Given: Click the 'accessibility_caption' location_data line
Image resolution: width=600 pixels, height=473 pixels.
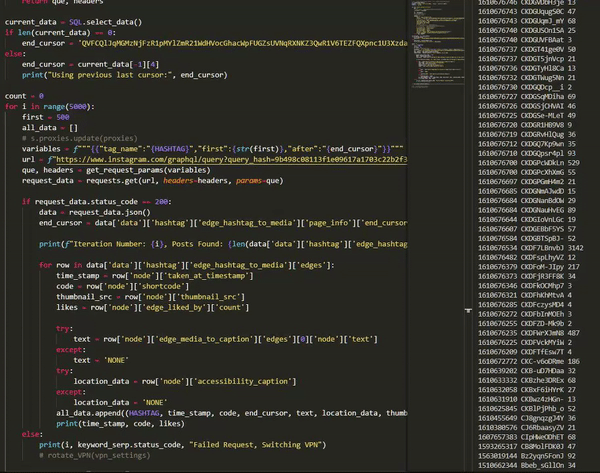Looking at the screenshot, I should tap(185, 382).
